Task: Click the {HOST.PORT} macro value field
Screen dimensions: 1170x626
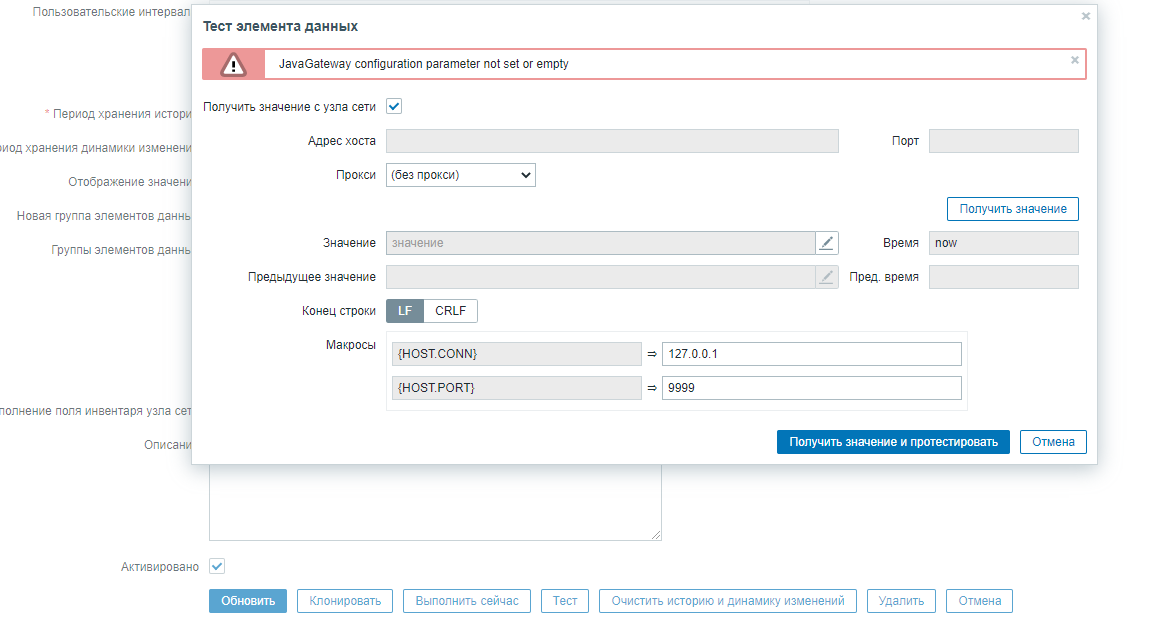Action: coord(811,388)
